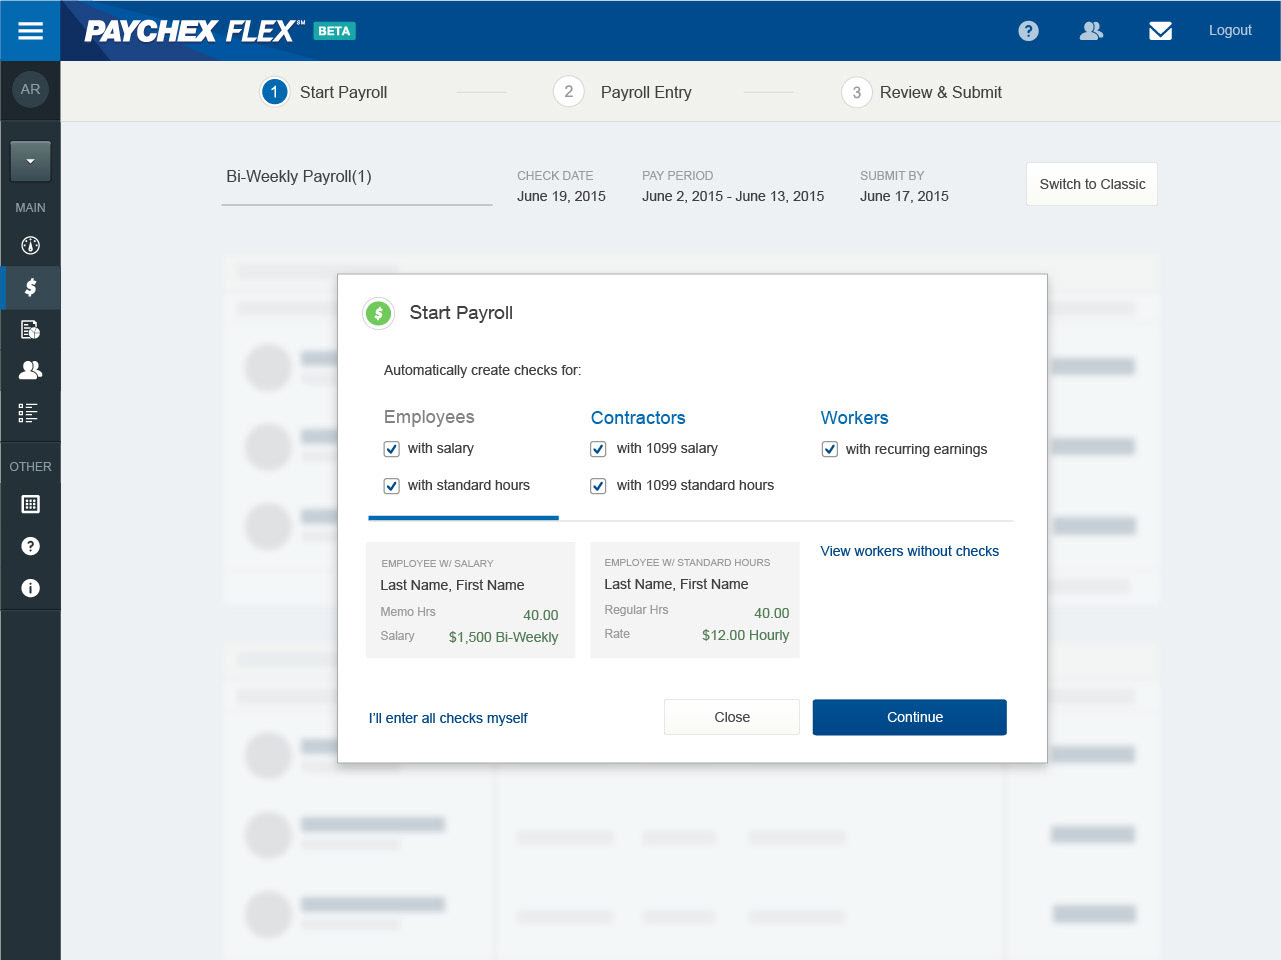Open the calculator grid icon under Other

click(30, 504)
